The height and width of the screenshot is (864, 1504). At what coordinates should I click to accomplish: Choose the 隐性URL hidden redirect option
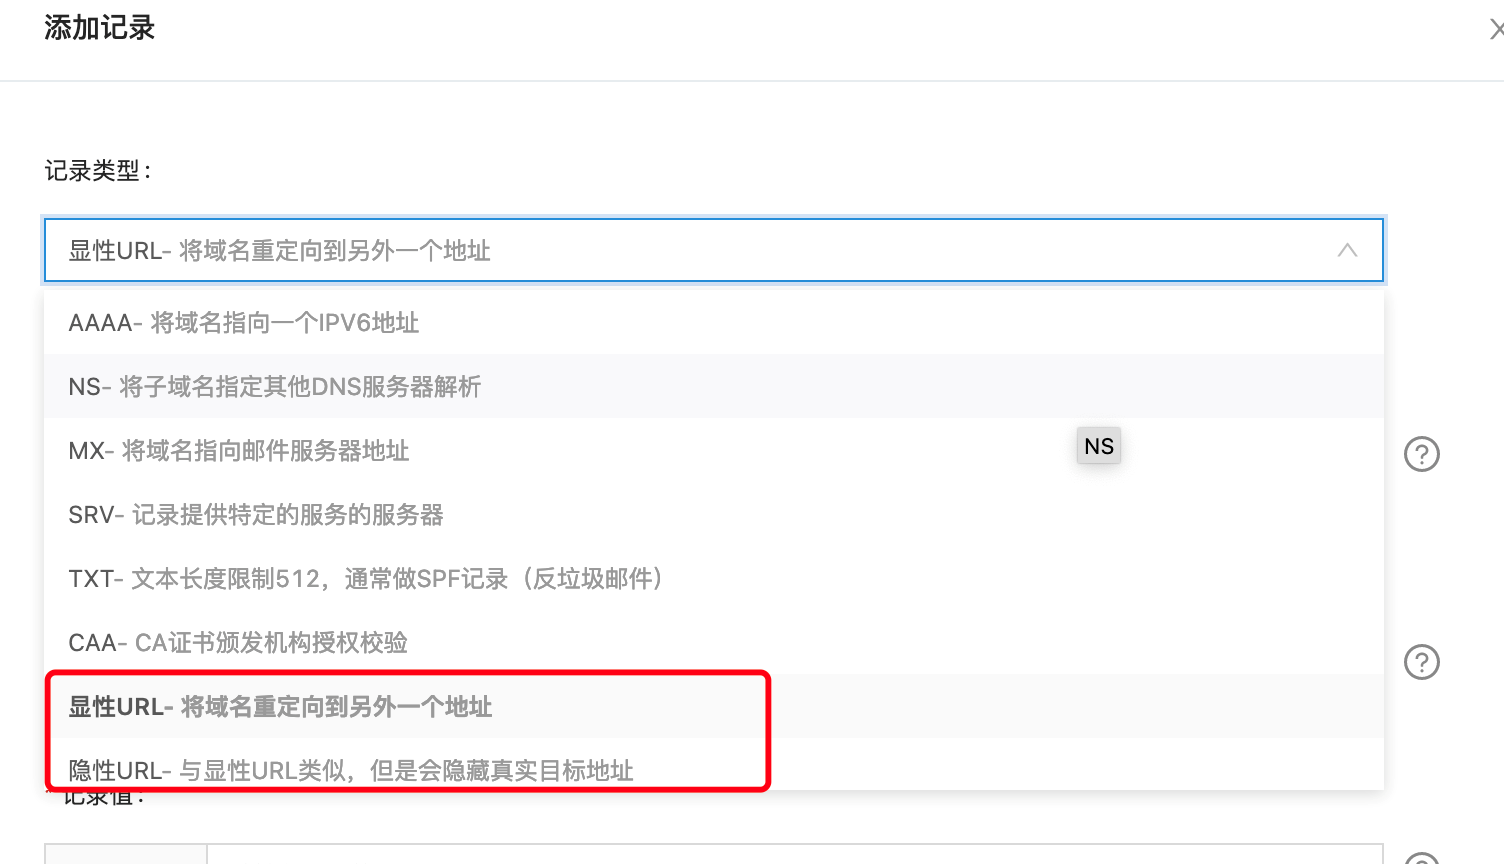(351, 770)
